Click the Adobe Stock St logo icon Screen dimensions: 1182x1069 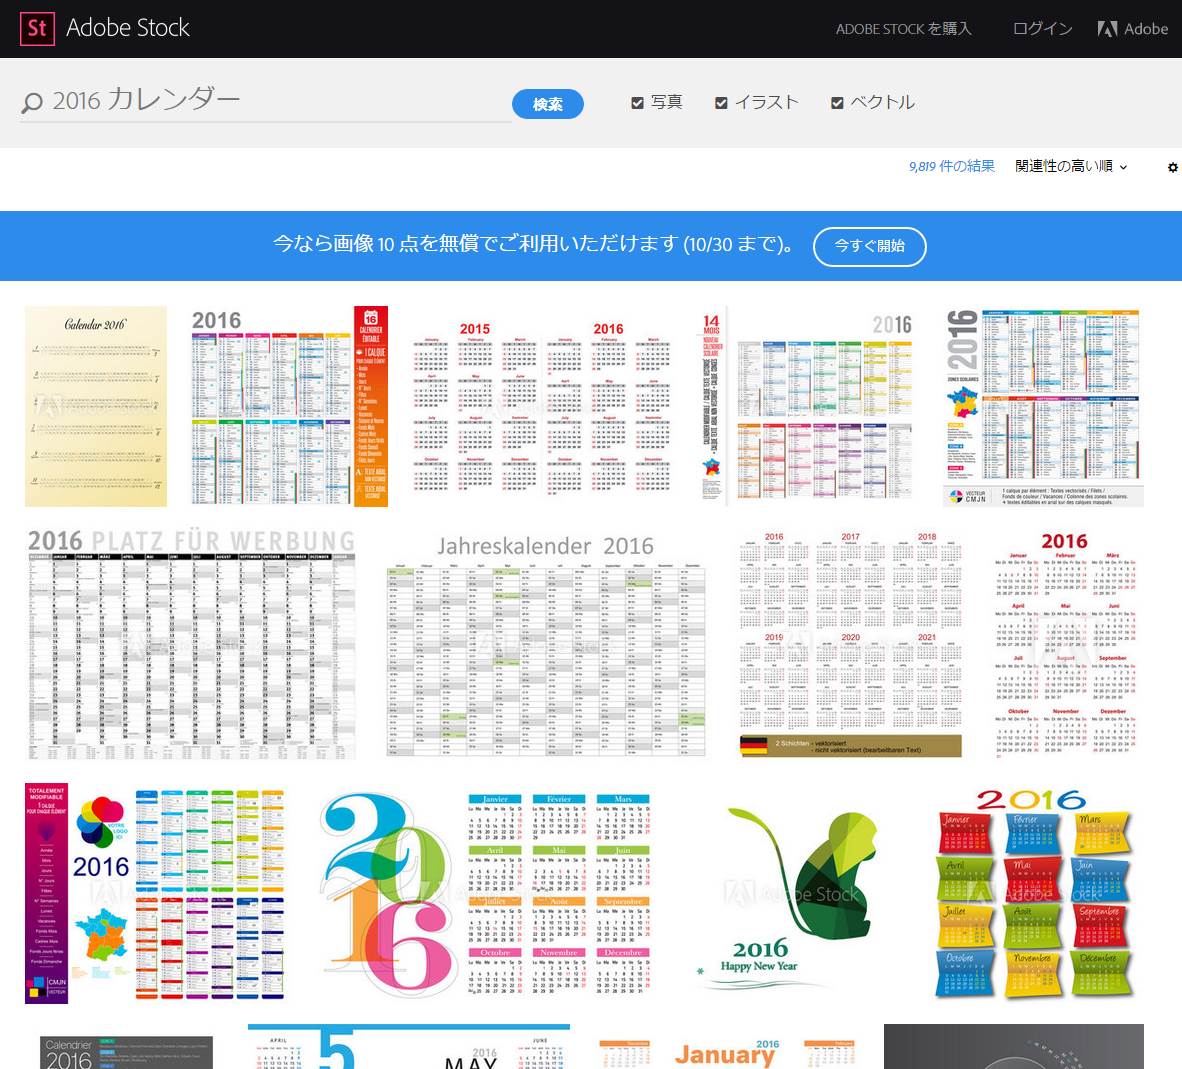point(37,28)
